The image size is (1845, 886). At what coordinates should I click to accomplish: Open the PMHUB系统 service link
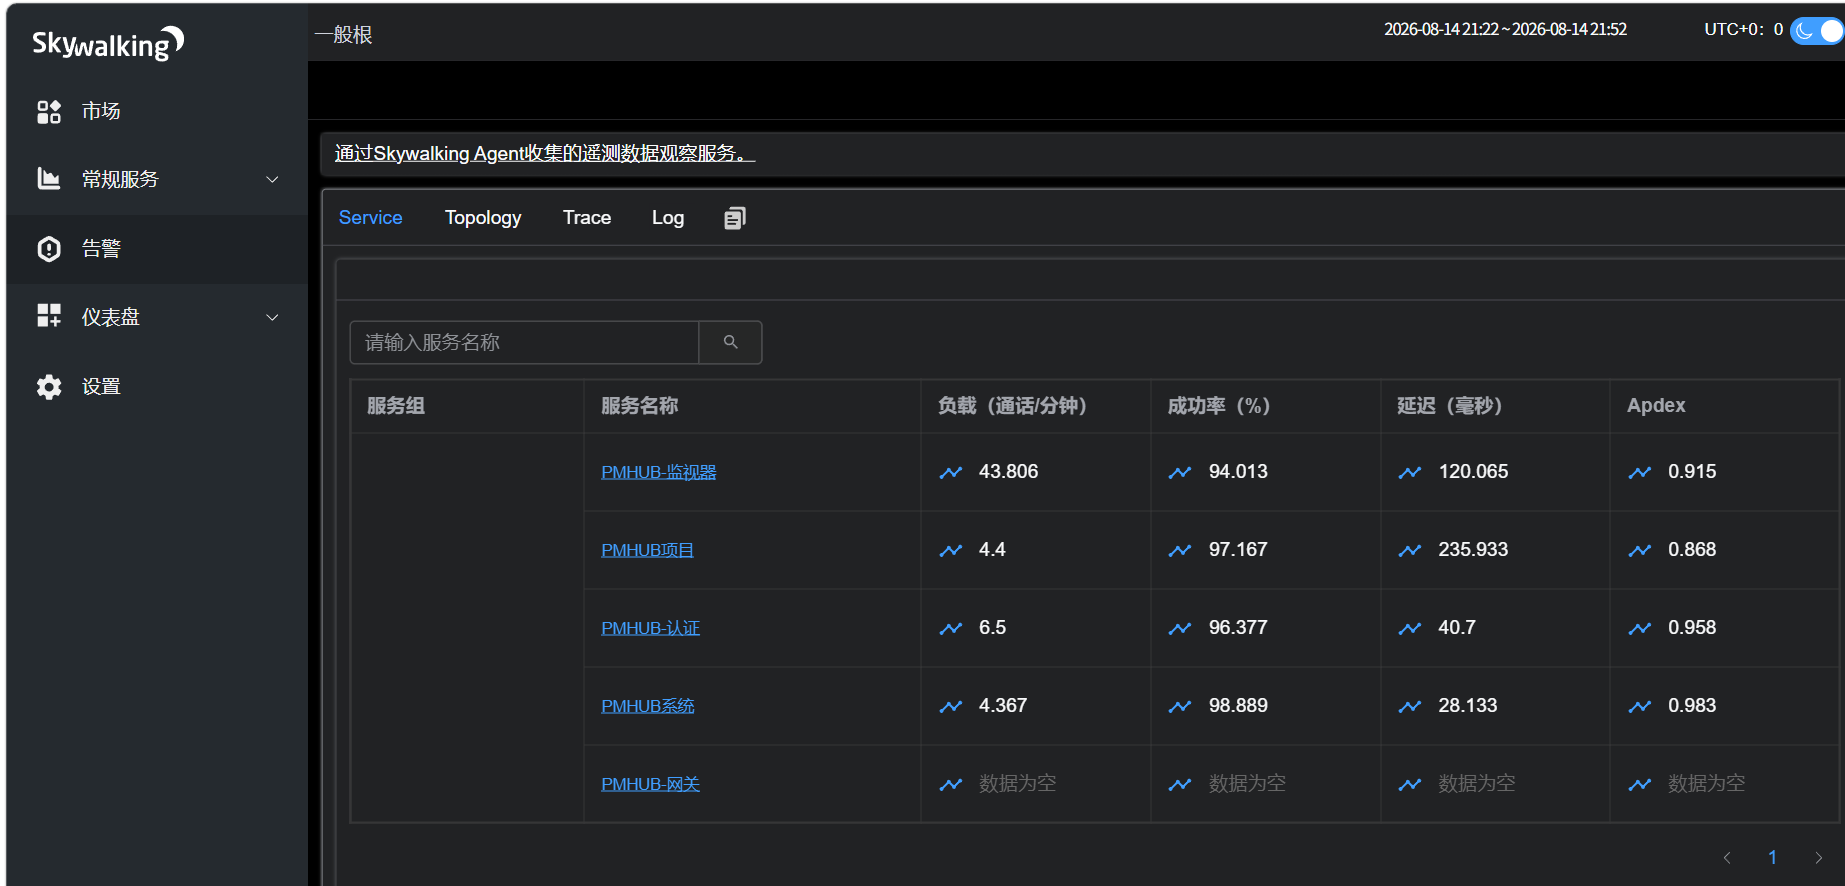647,706
